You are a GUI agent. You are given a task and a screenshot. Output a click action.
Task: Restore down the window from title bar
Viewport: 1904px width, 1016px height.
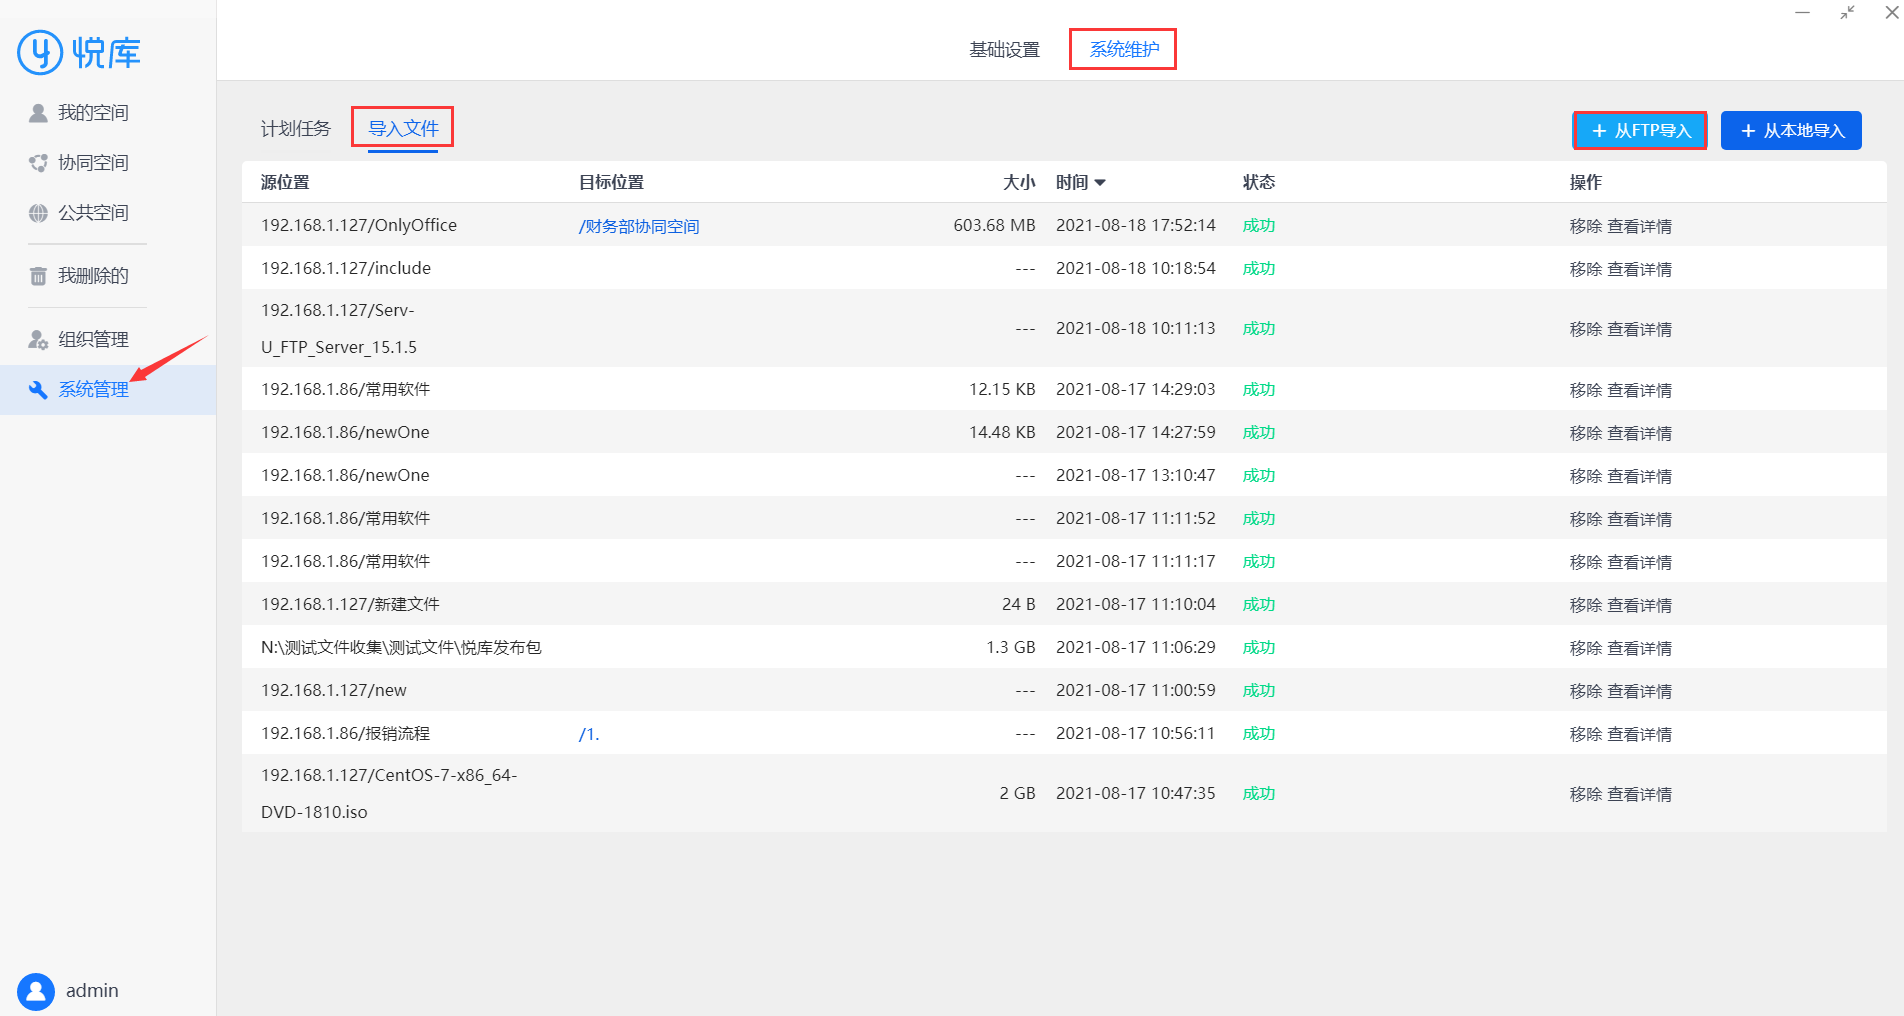point(1847,13)
